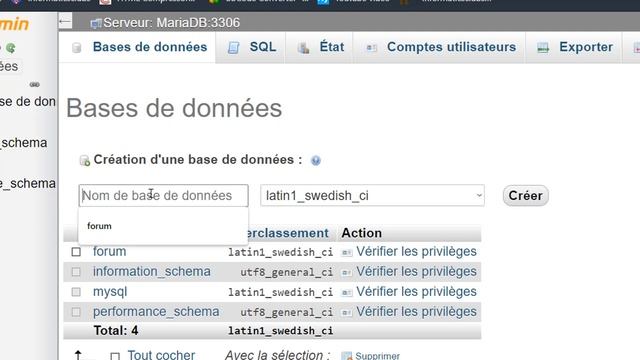Screen dimensions: 640x360
Task: Click the server icon beside Serveur: MariaDB:3306
Action: (96, 24)
